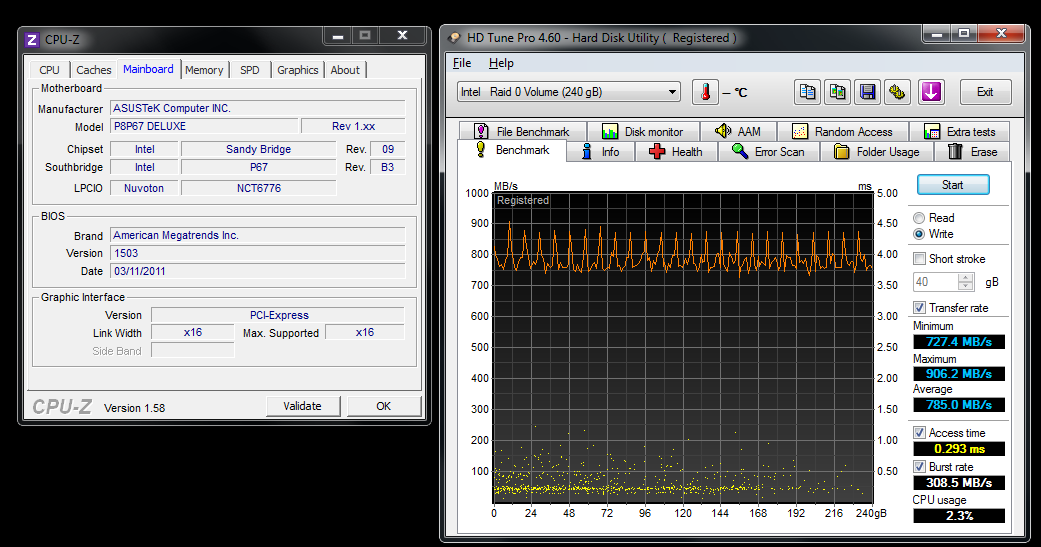Switch to the Disk monitor tab
The image size is (1041, 547).
tap(642, 132)
